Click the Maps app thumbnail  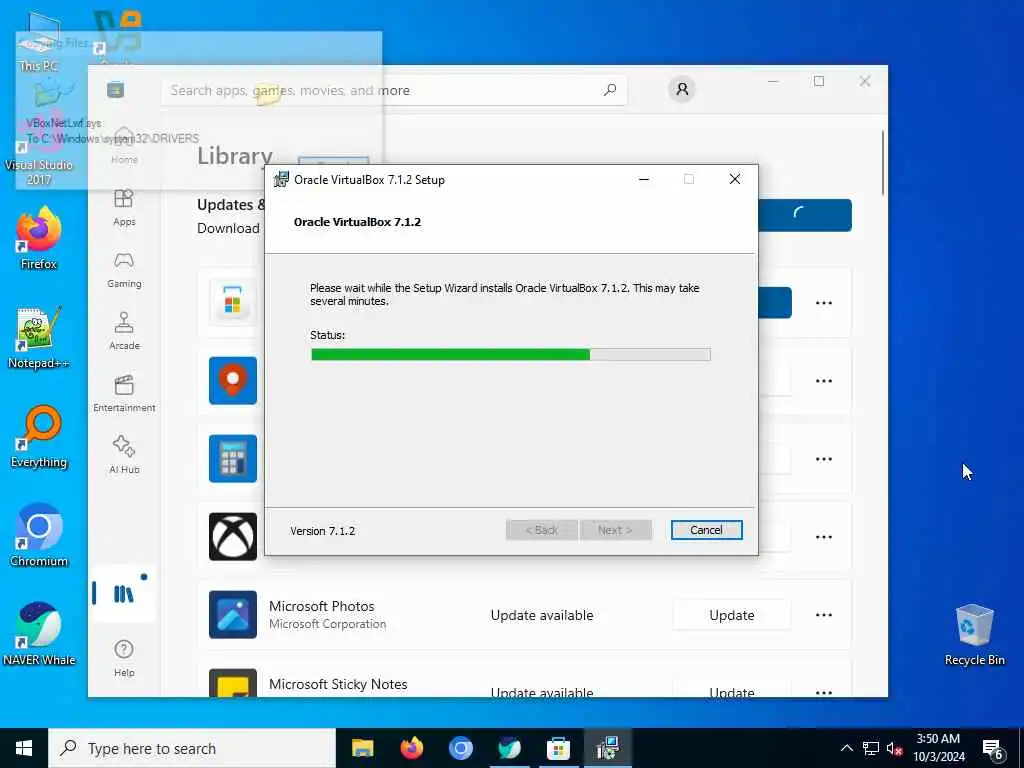point(233,381)
